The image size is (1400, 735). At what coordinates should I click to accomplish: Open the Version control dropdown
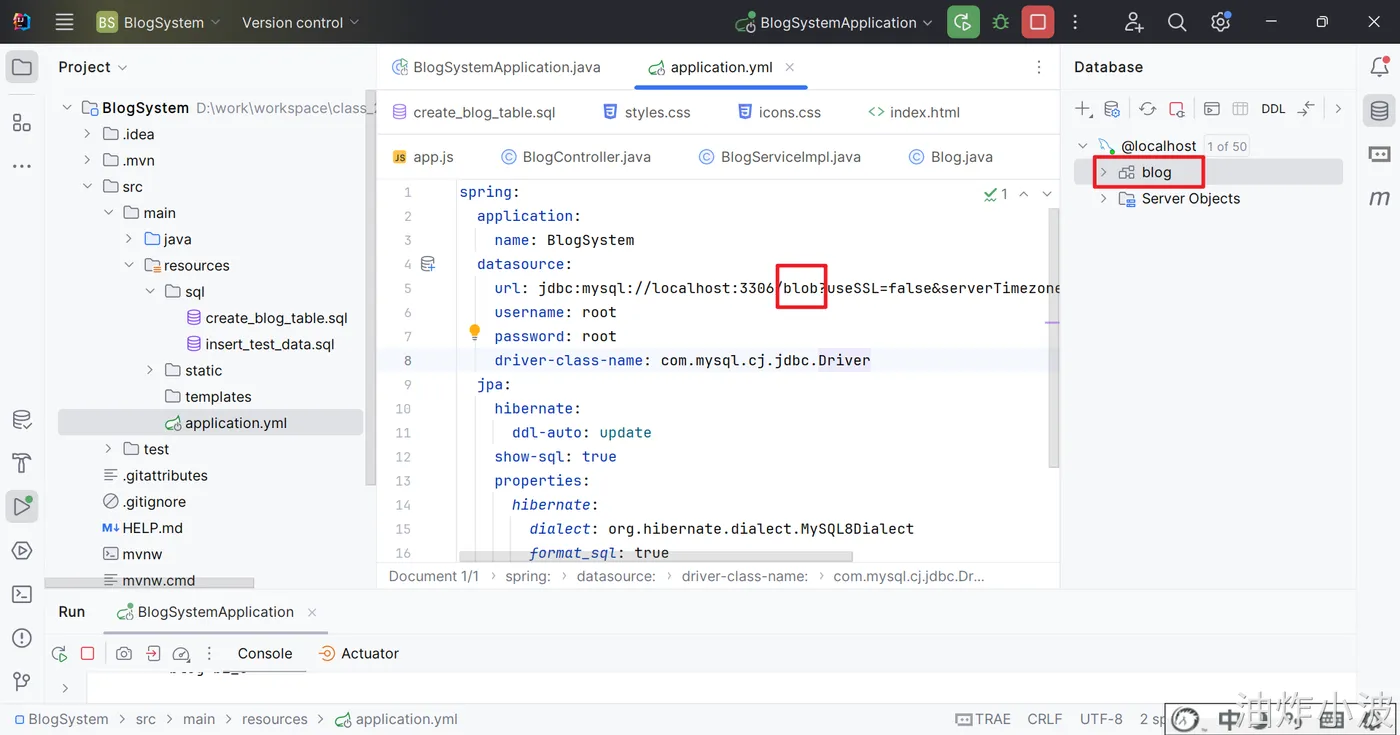[x=300, y=22]
